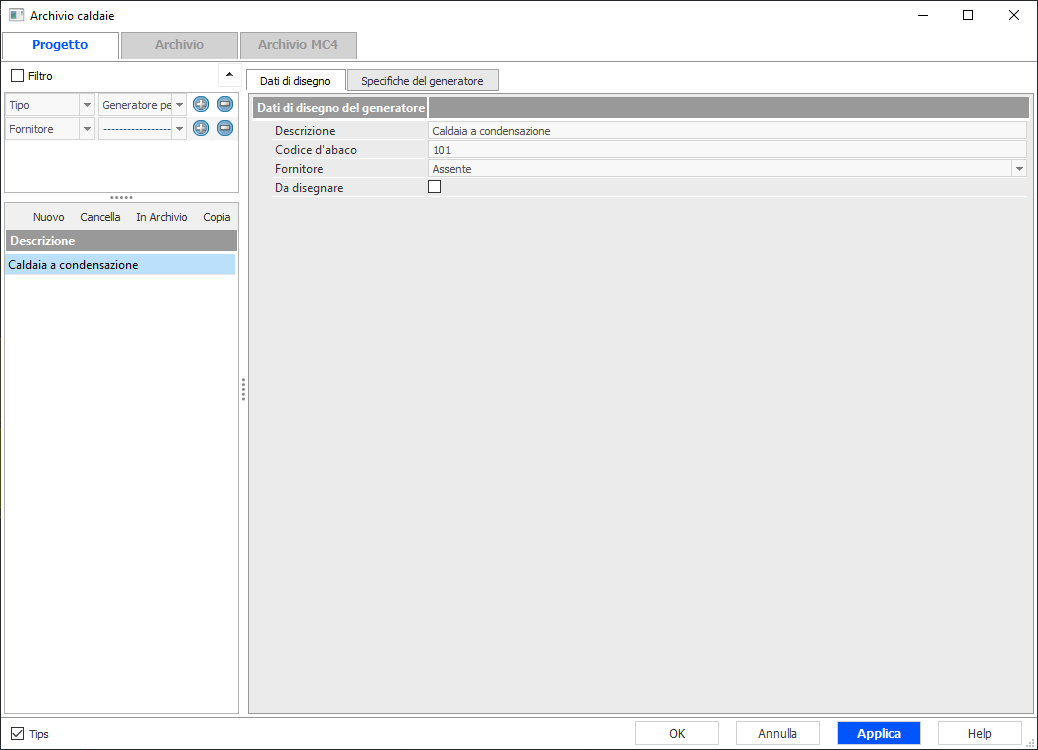The image size is (1038, 750).
Task: Click the minus icon in the Tipo filter row
Action: click(x=225, y=104)
